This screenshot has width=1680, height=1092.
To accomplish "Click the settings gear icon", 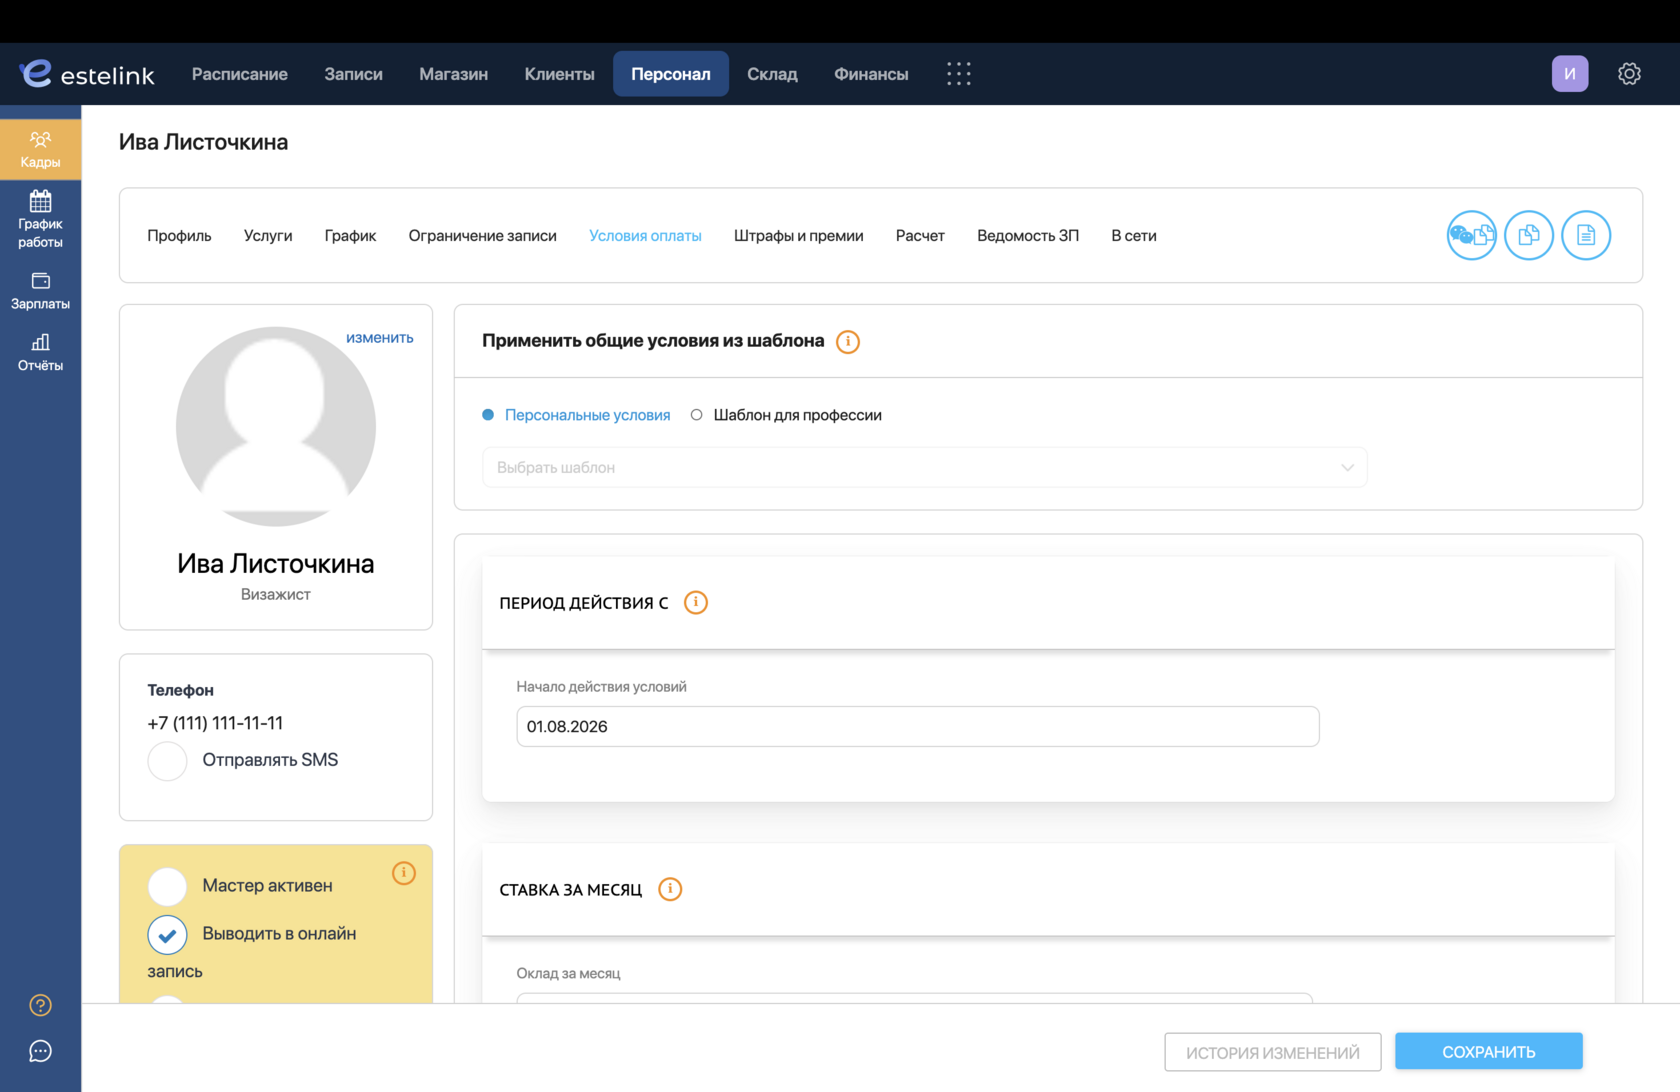I will tap(1629, 74).
